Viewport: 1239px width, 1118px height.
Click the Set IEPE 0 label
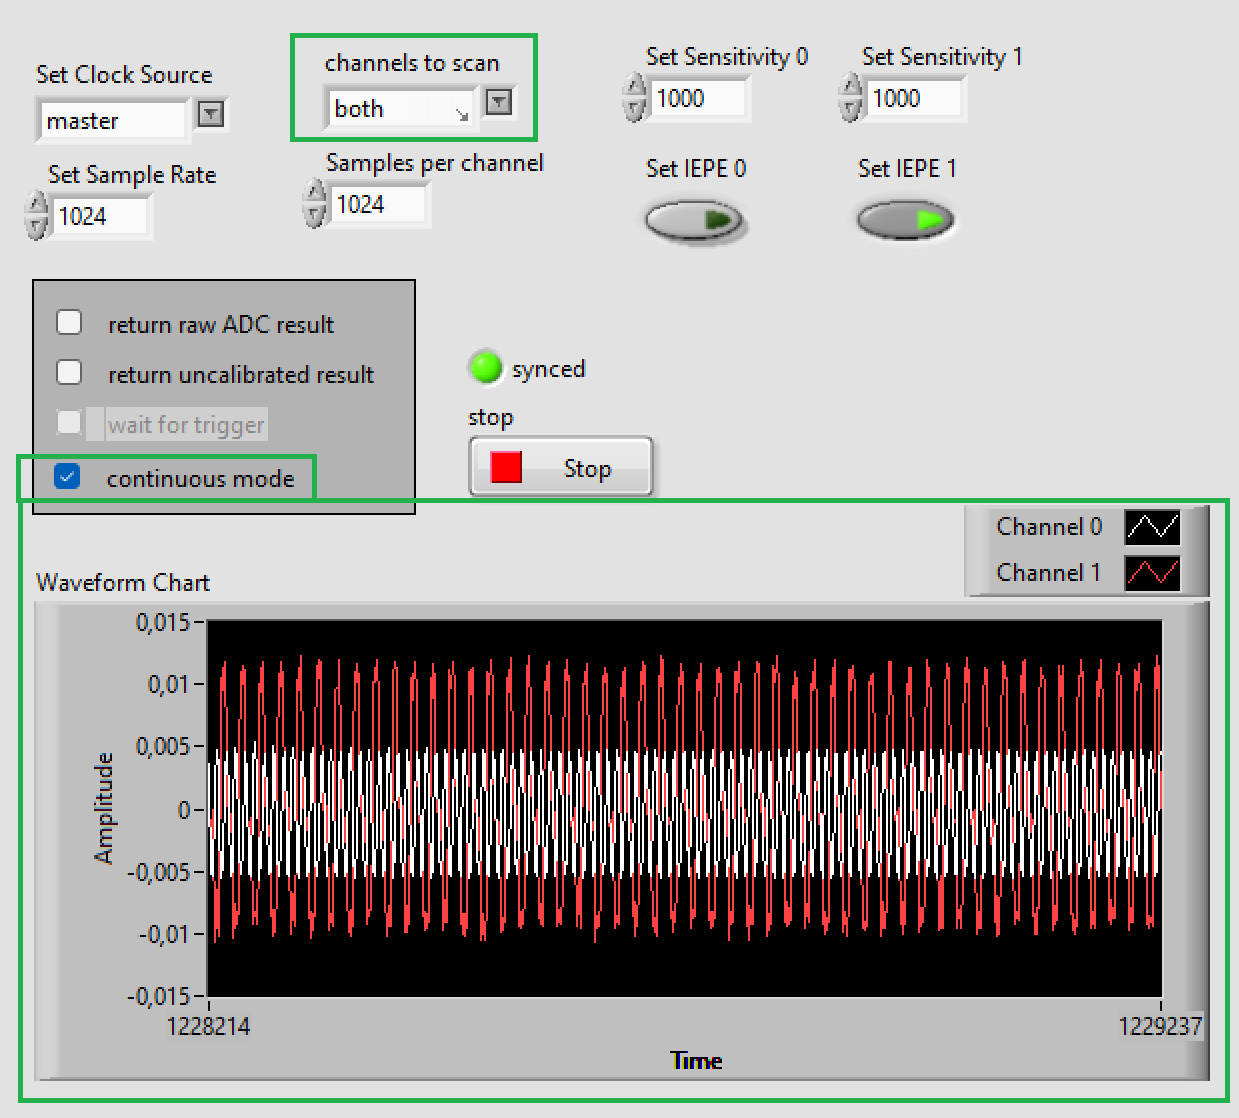696,169
